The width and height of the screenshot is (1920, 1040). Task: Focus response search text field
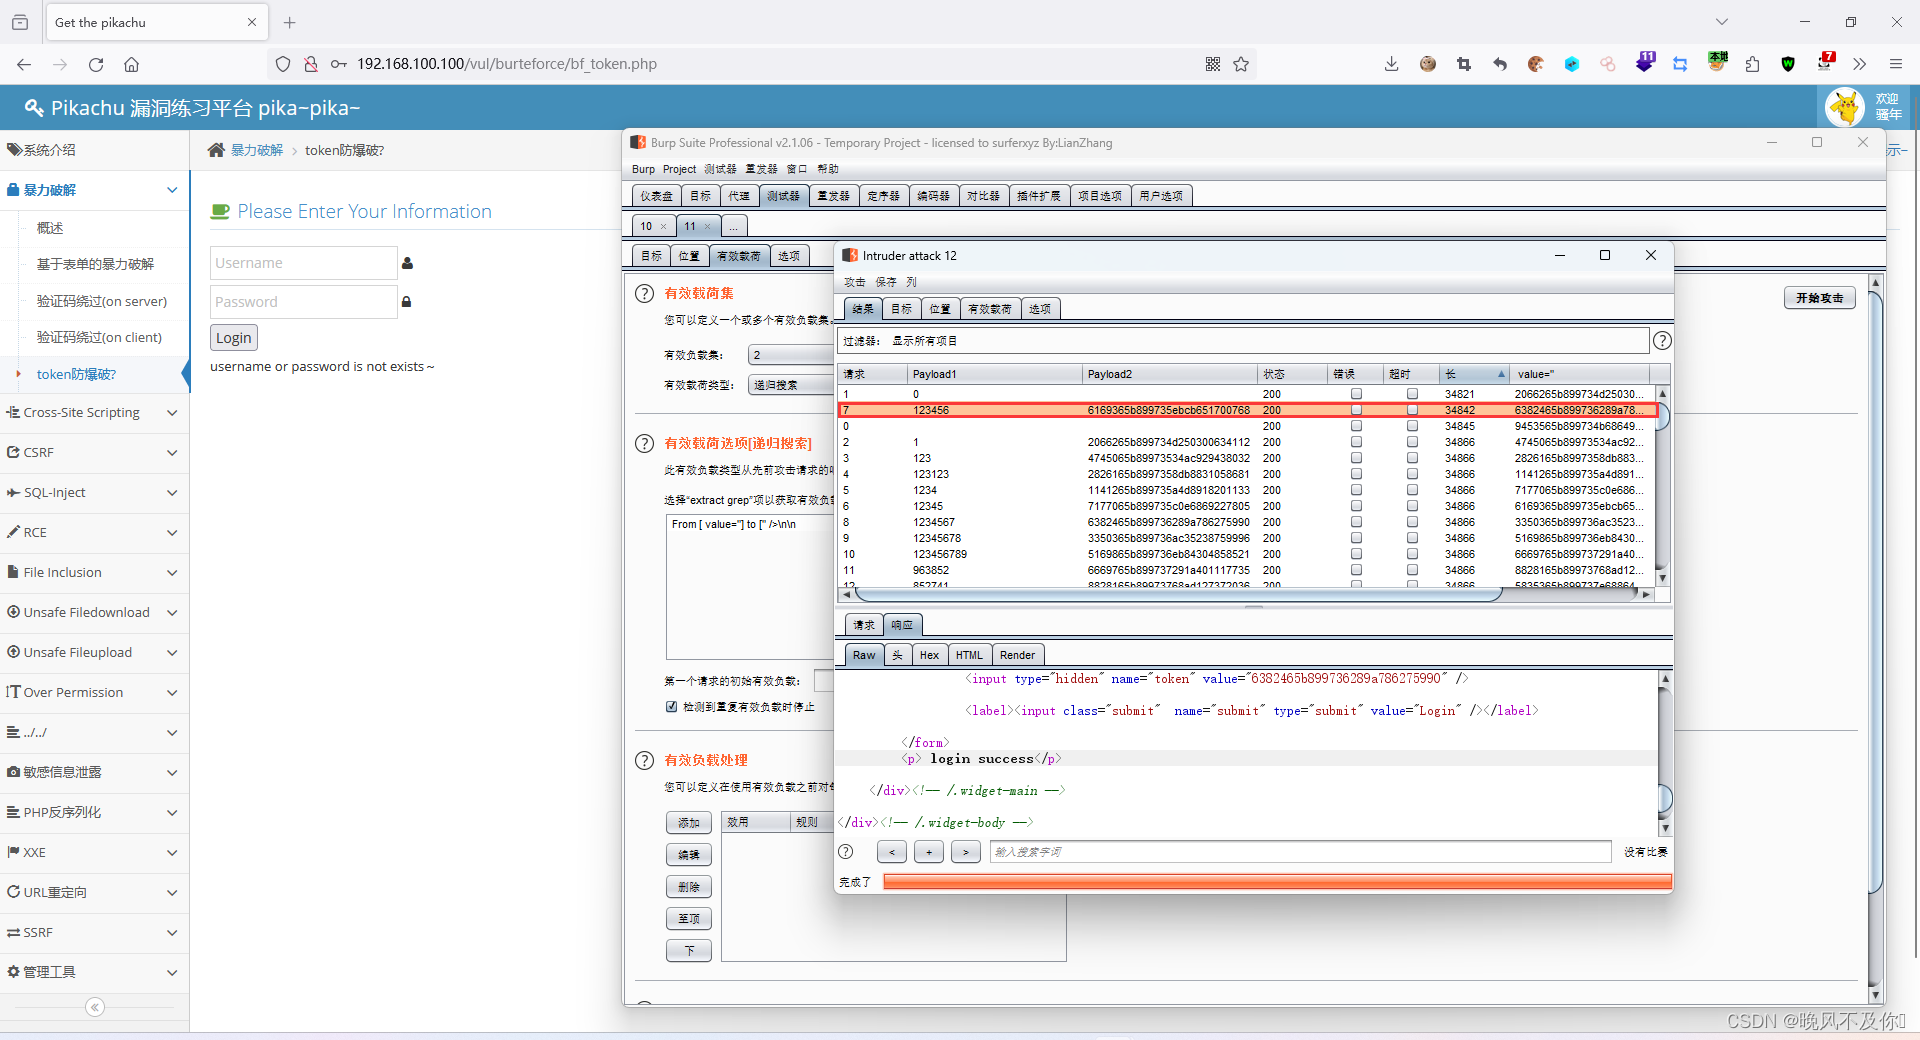(1300, 852)
